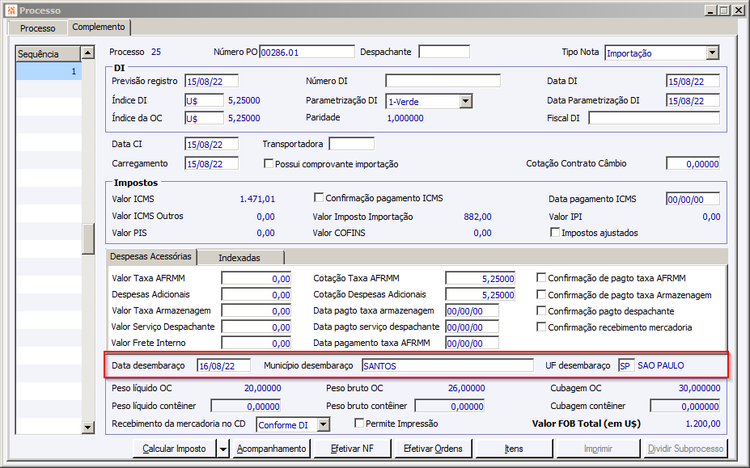The image size is (750, 468).
Task: Tick Confirmação de pagto taxa AFRMM
Action: (542, 278)
